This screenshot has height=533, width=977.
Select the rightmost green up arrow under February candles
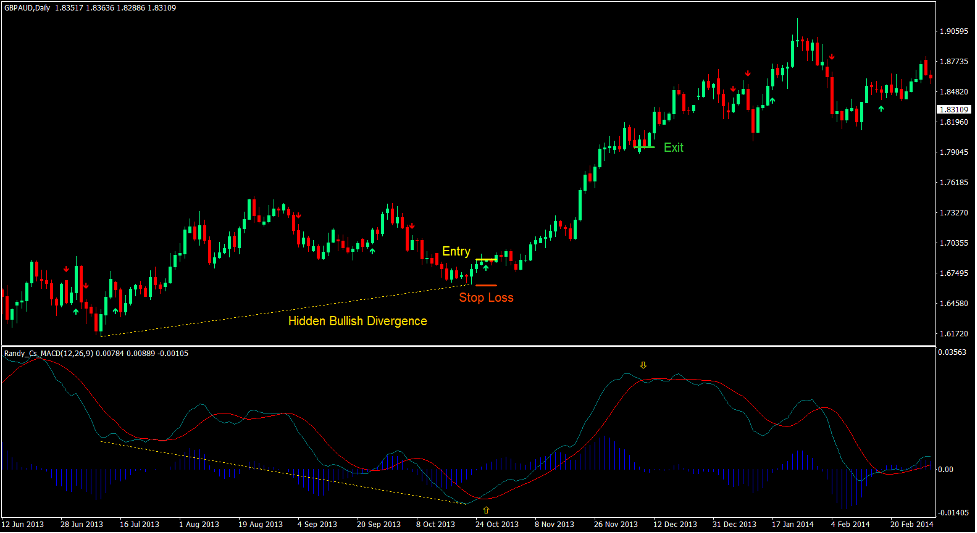pos(881,108)
